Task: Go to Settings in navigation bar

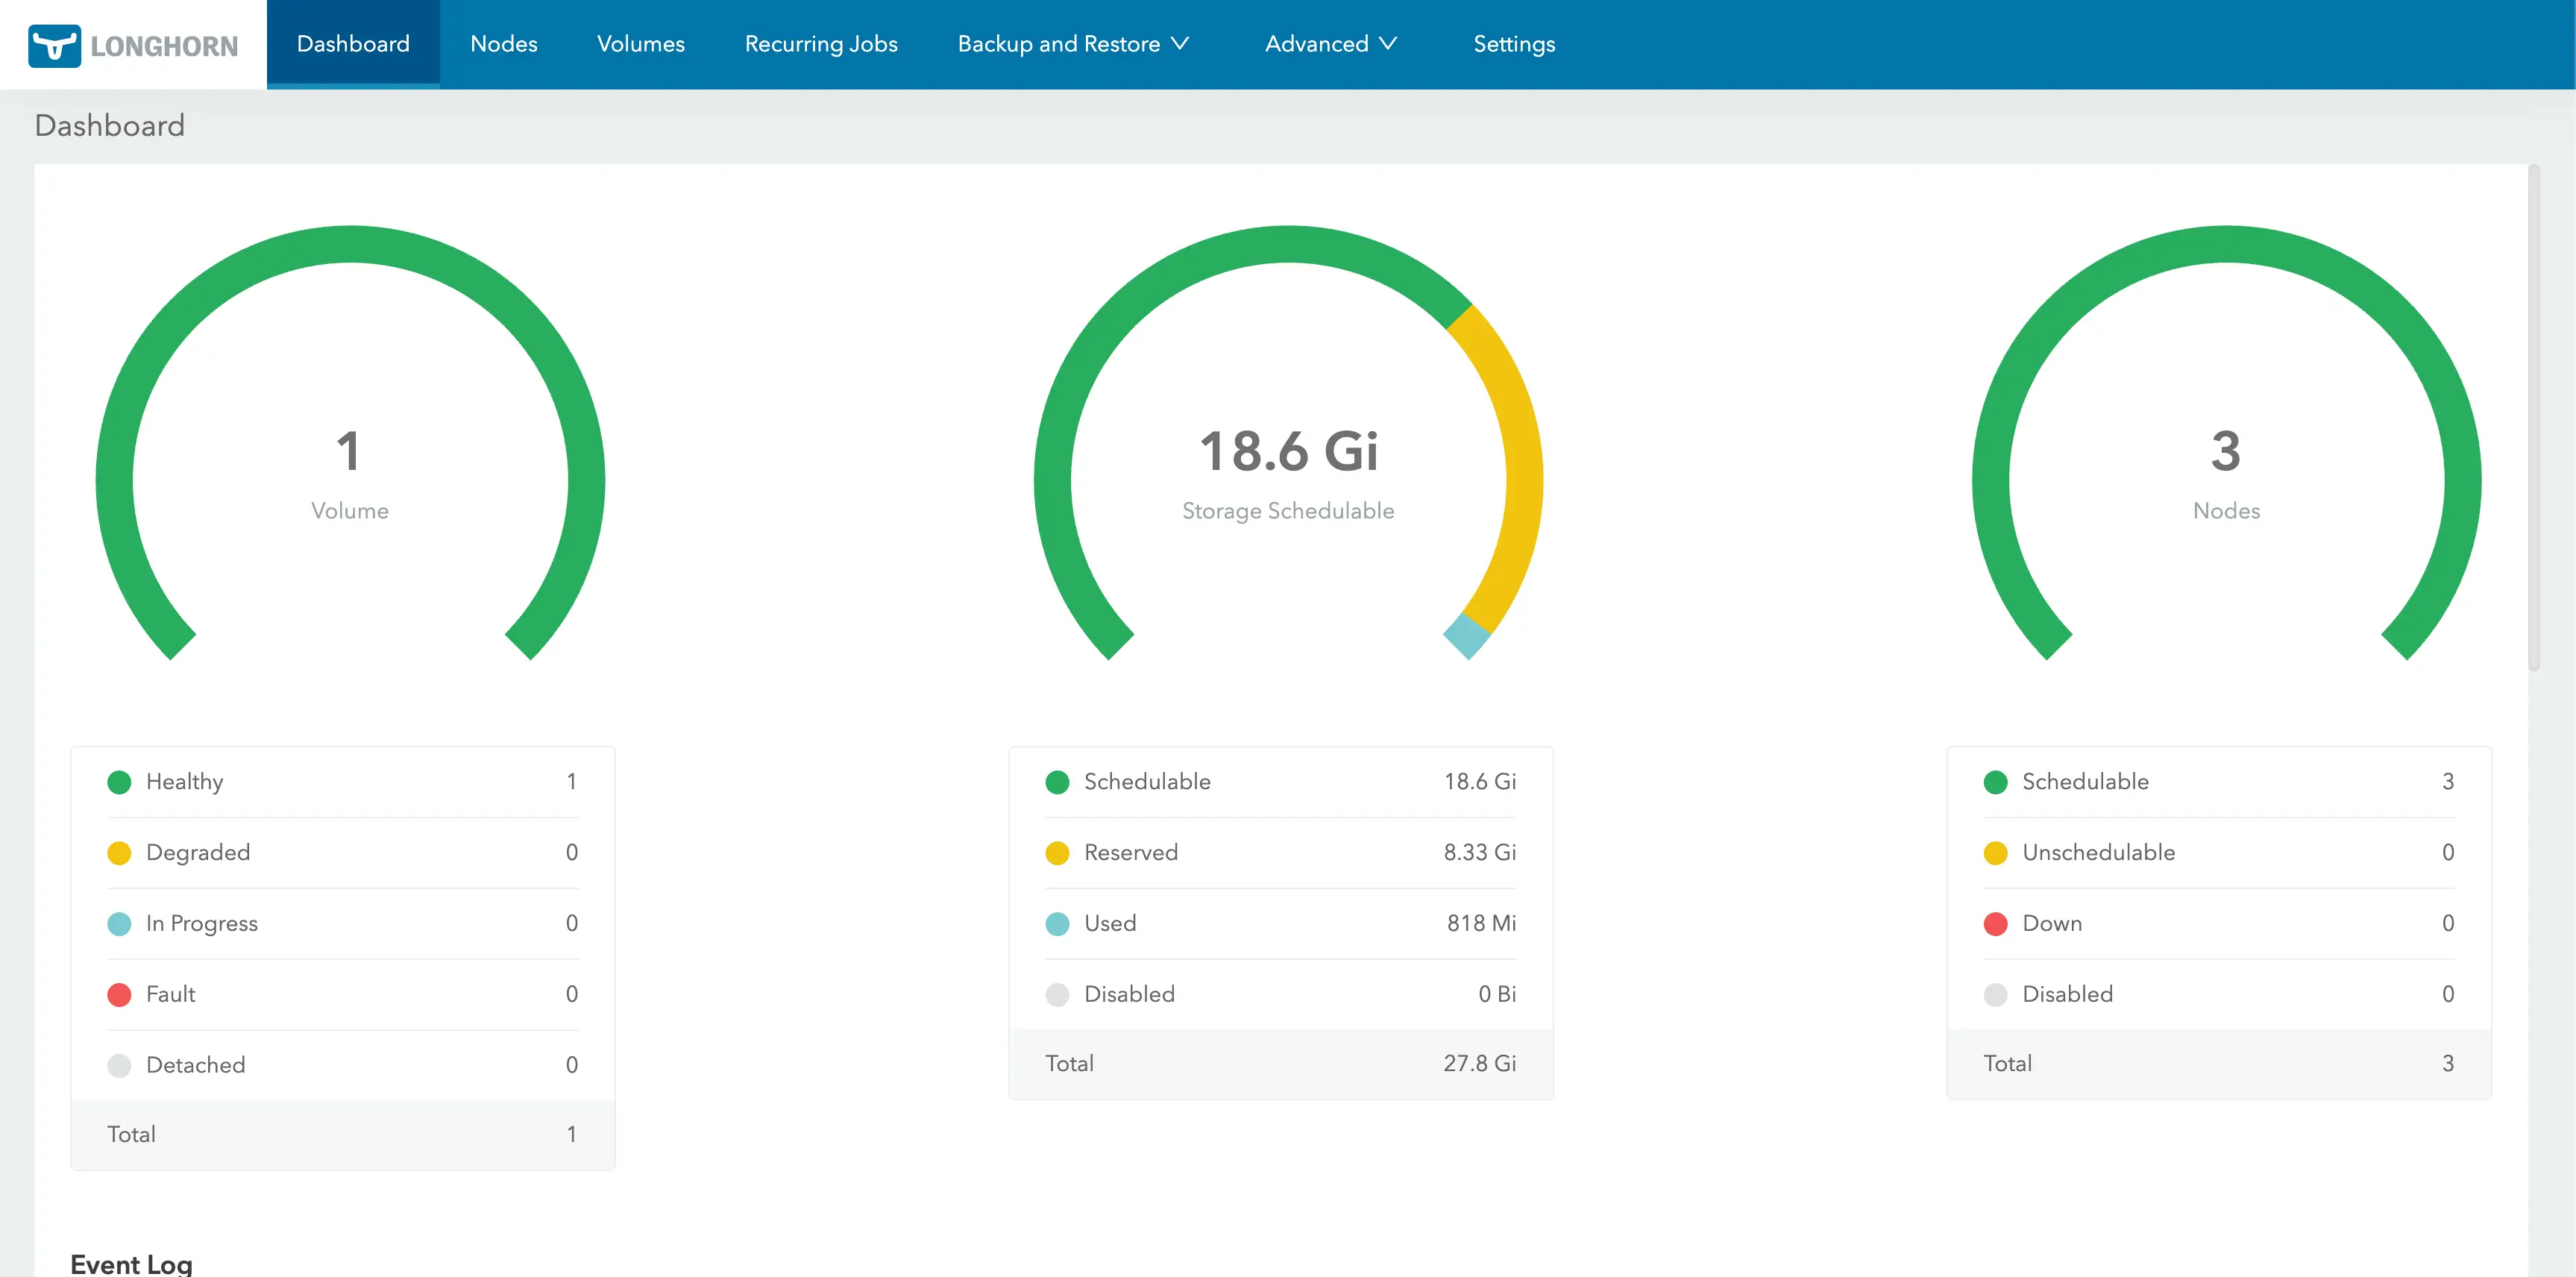Action: point(1513,44)
